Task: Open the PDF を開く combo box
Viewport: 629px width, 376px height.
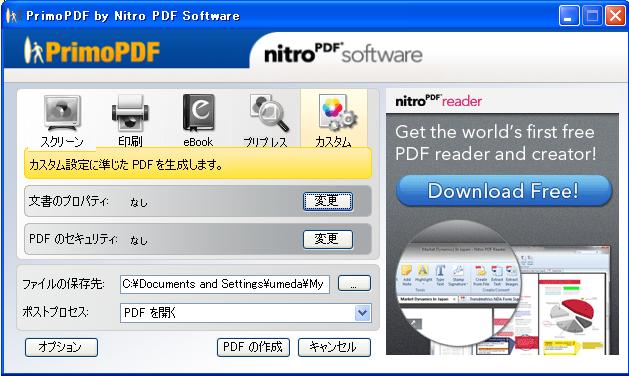Action: 246,313
